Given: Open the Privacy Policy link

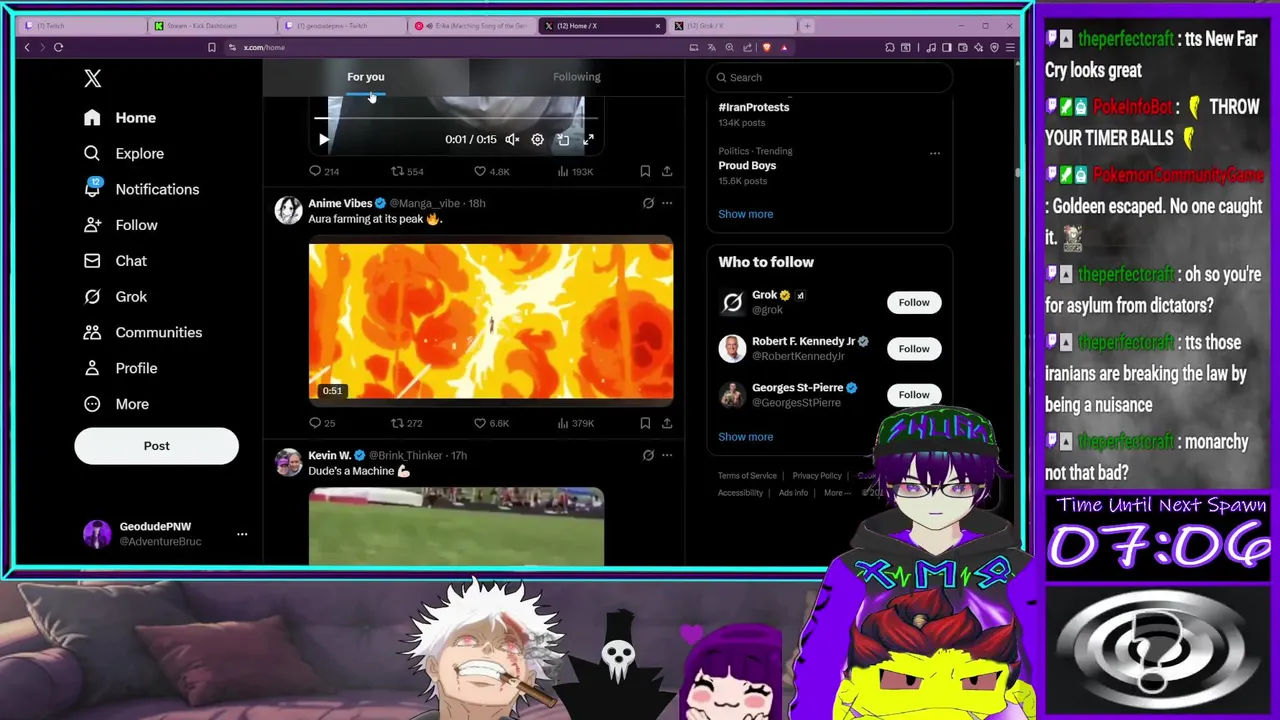Looking at the screenshot, I should [817, 476].
